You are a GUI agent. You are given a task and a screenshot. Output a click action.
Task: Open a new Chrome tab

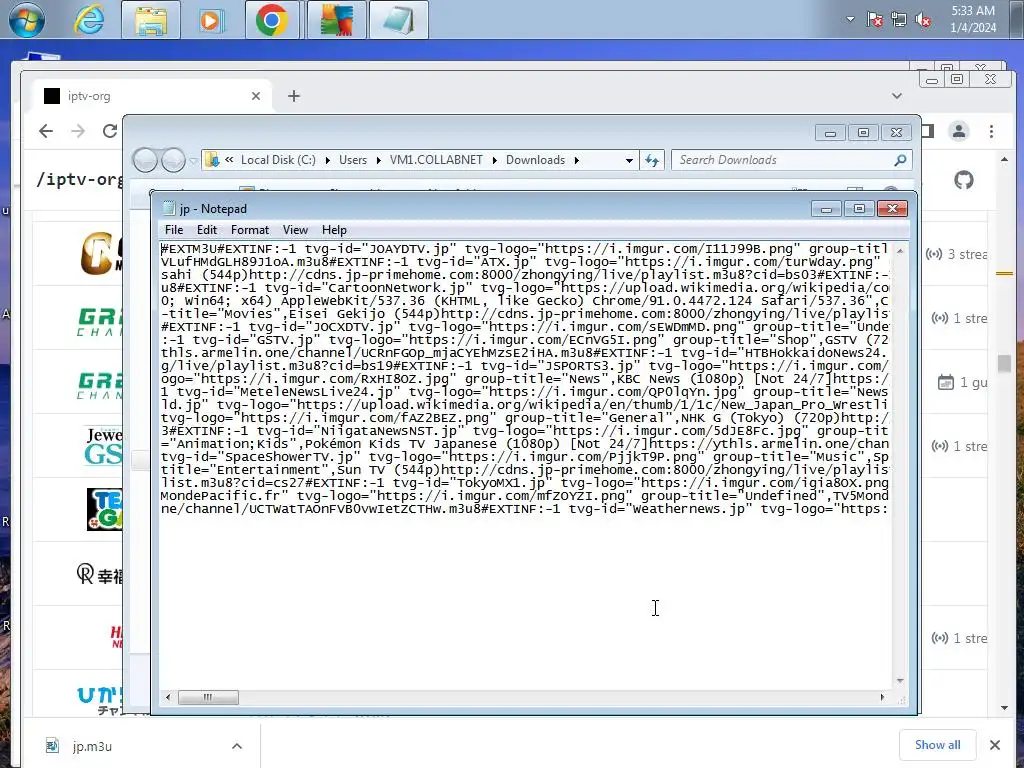click(294, 96)
